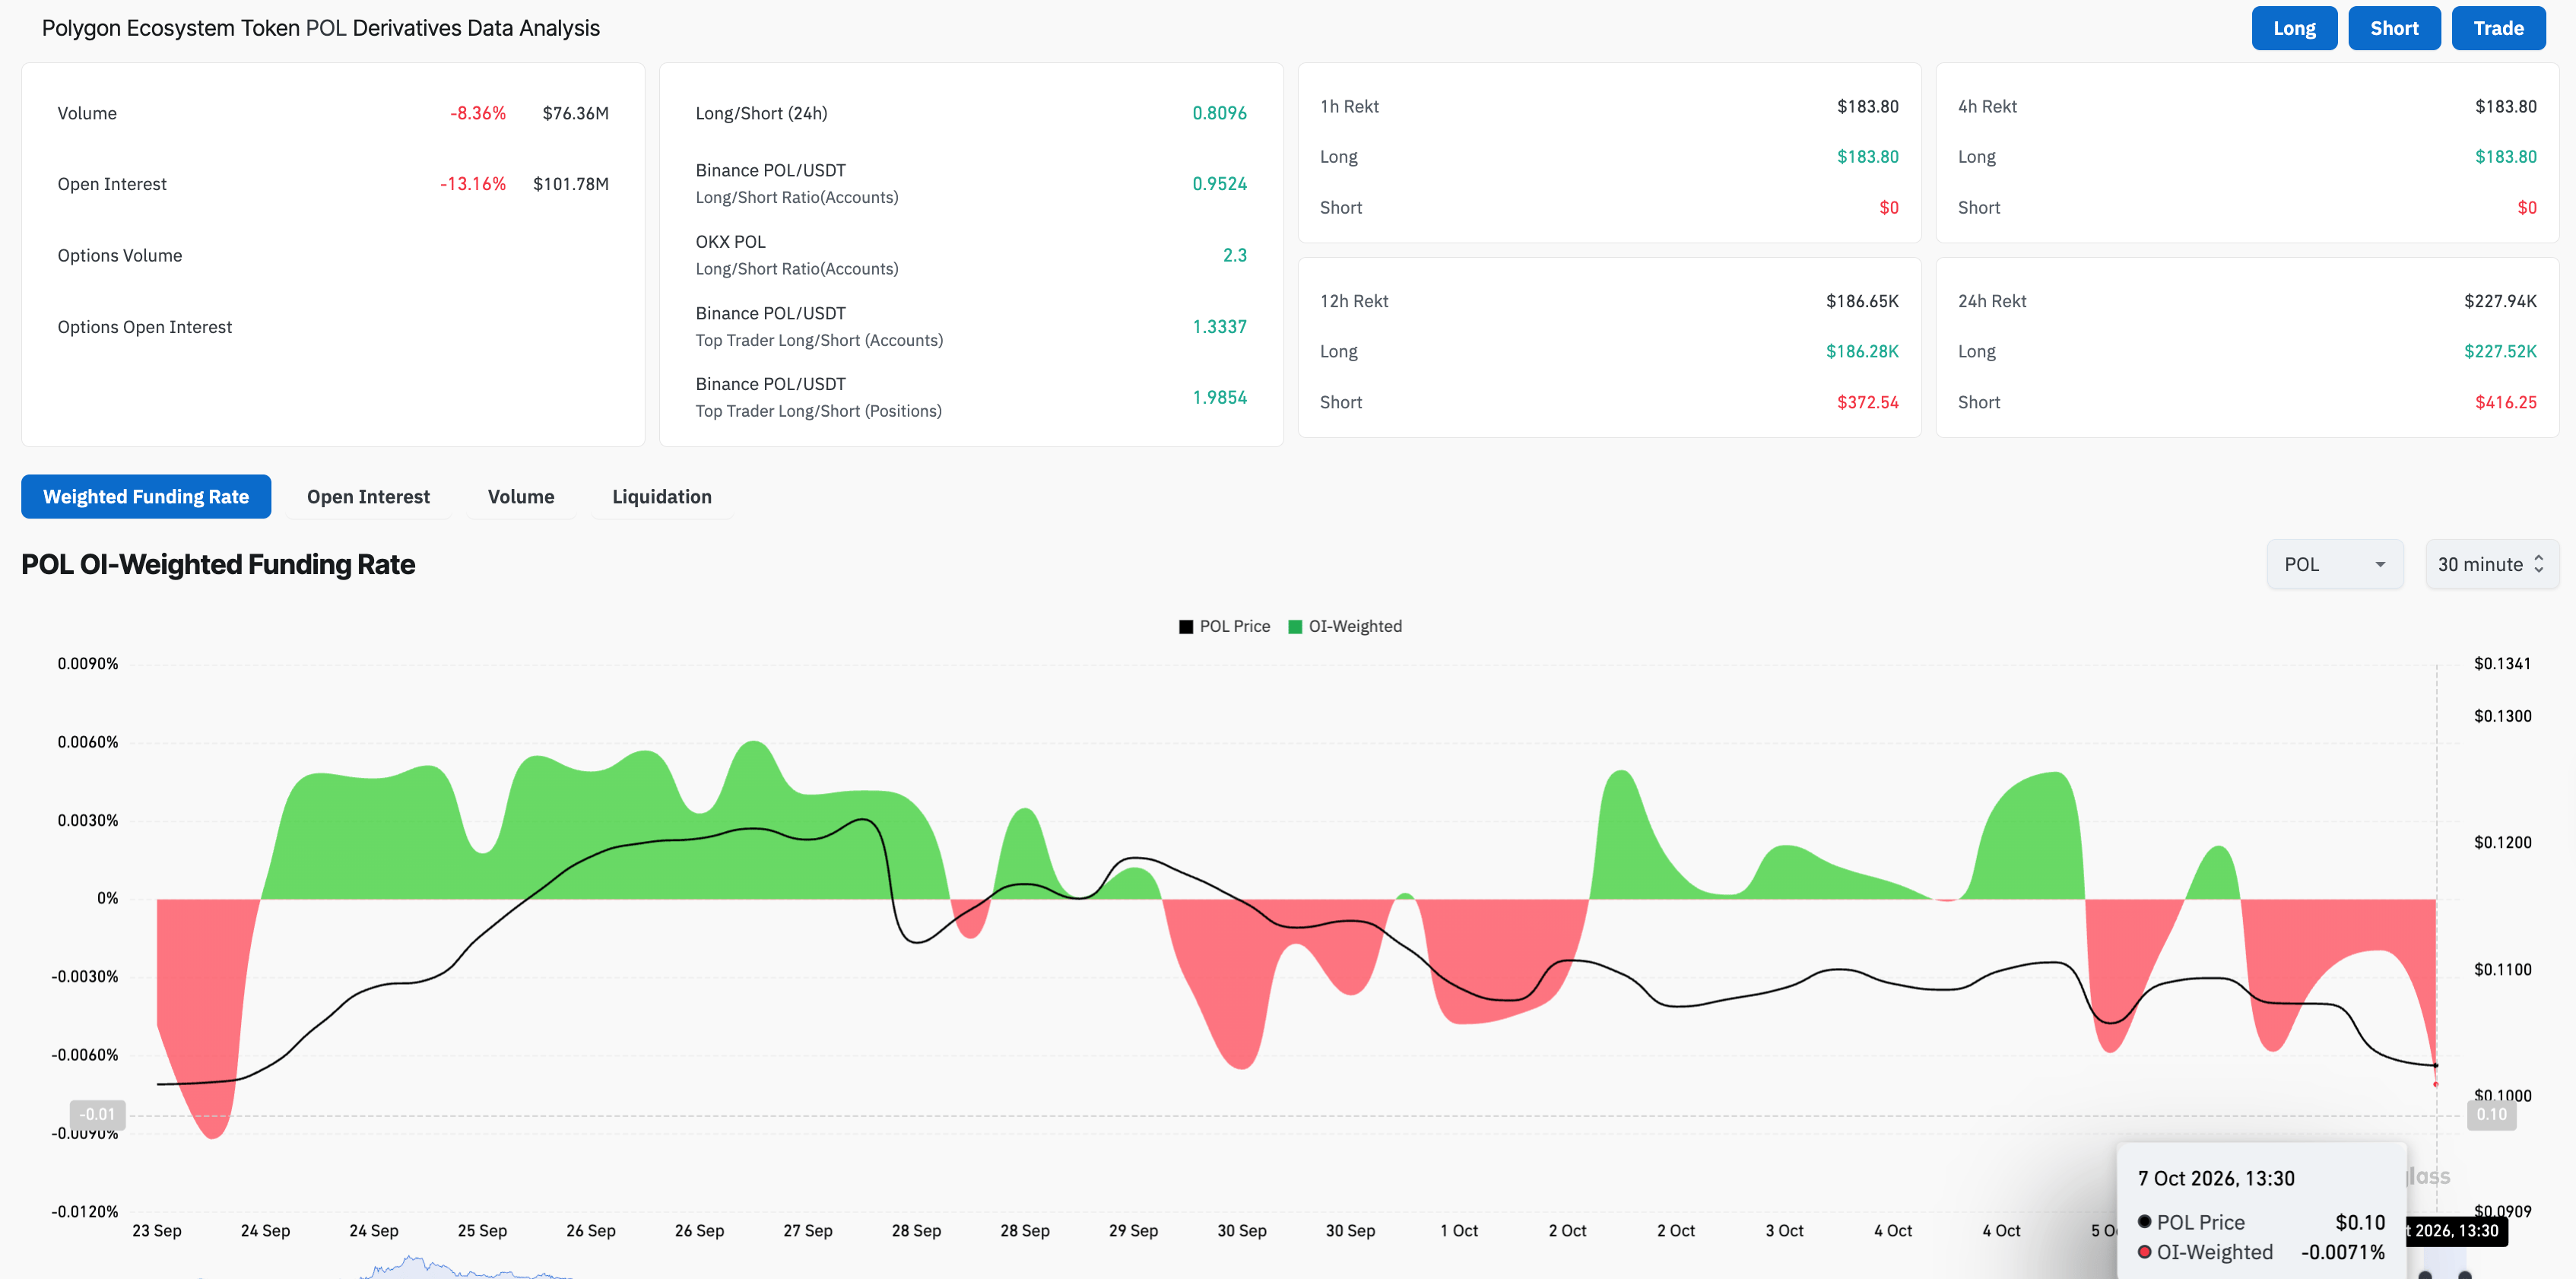Select the Weighted Funding Rate tab
Screen dimensions: 2576x1279
click(146, 497)
